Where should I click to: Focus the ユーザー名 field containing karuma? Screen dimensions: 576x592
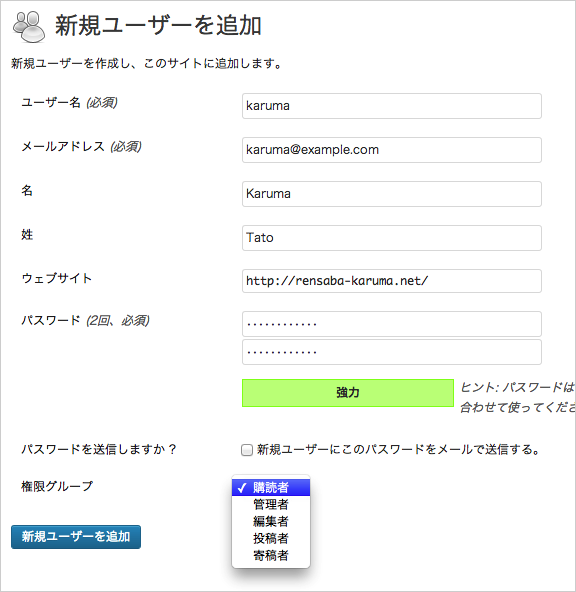392,106
